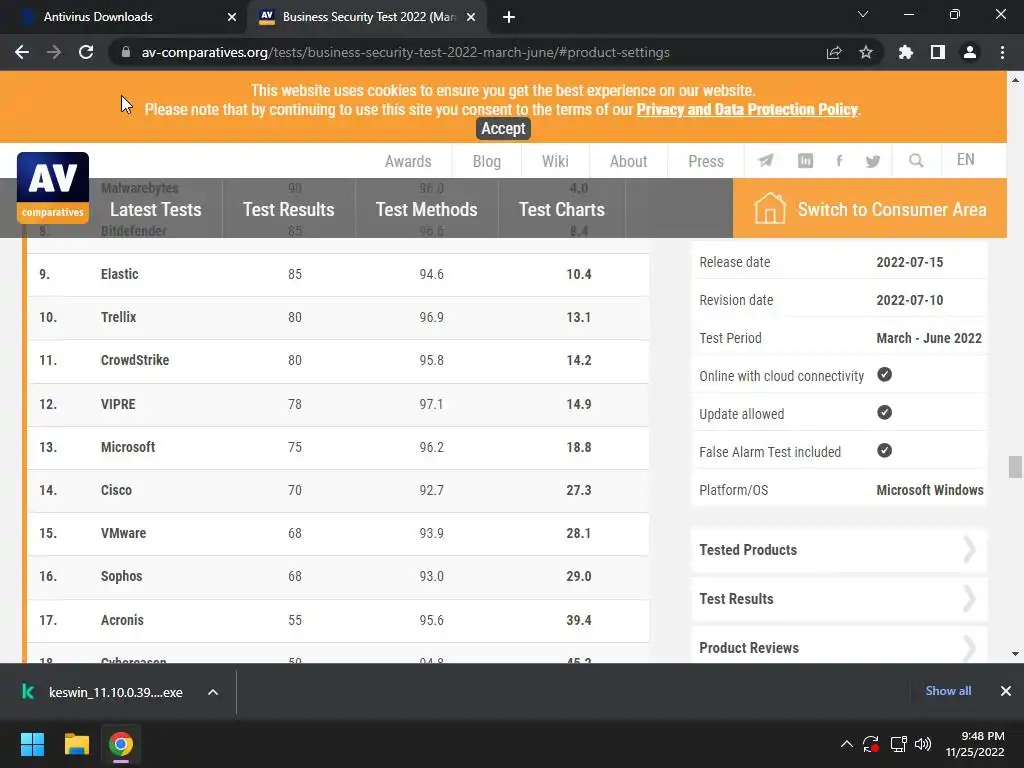Open the Telegram paper plane icon
1024x768 pixels.
(765, 161)
